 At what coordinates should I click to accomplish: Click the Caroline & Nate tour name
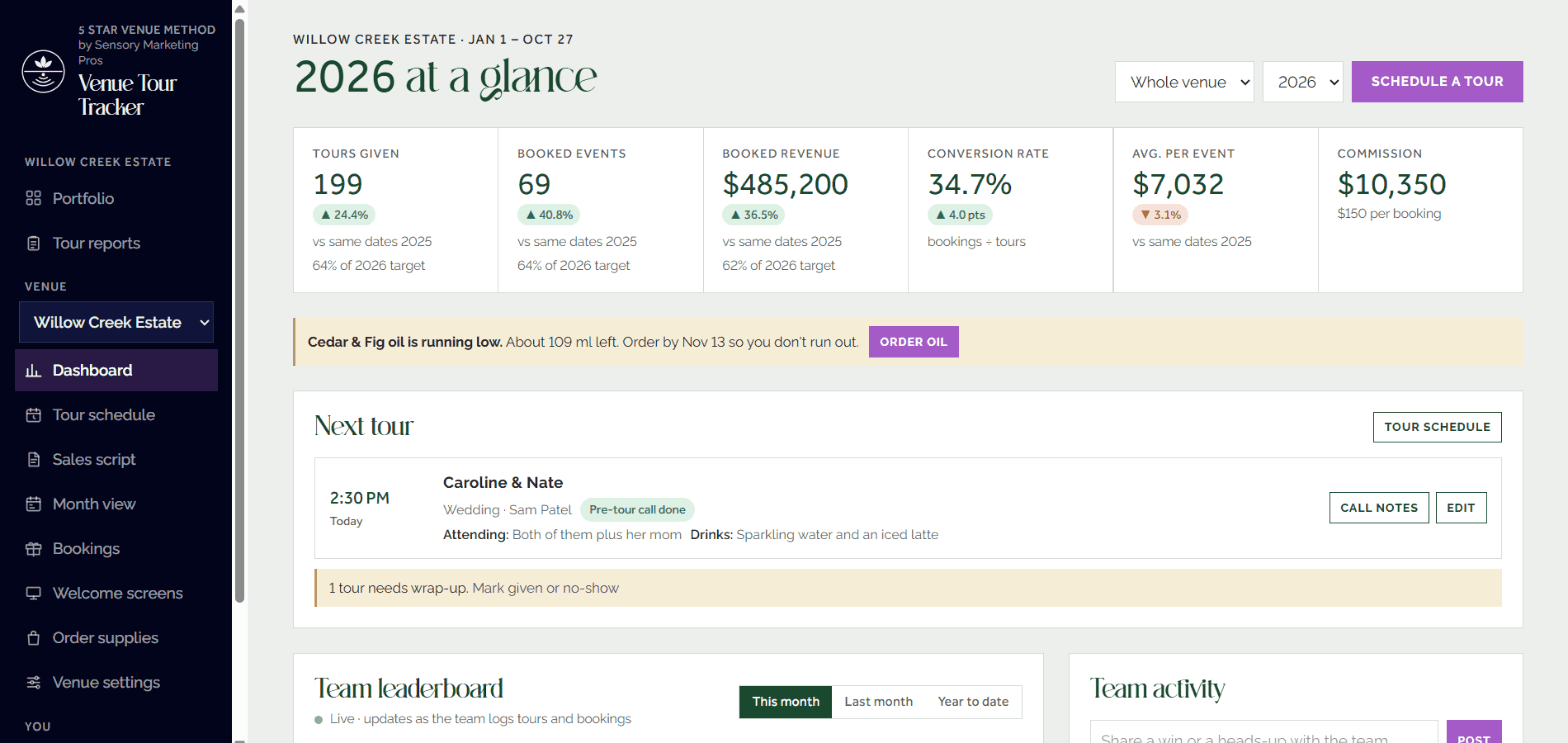(x=503, y=482)
